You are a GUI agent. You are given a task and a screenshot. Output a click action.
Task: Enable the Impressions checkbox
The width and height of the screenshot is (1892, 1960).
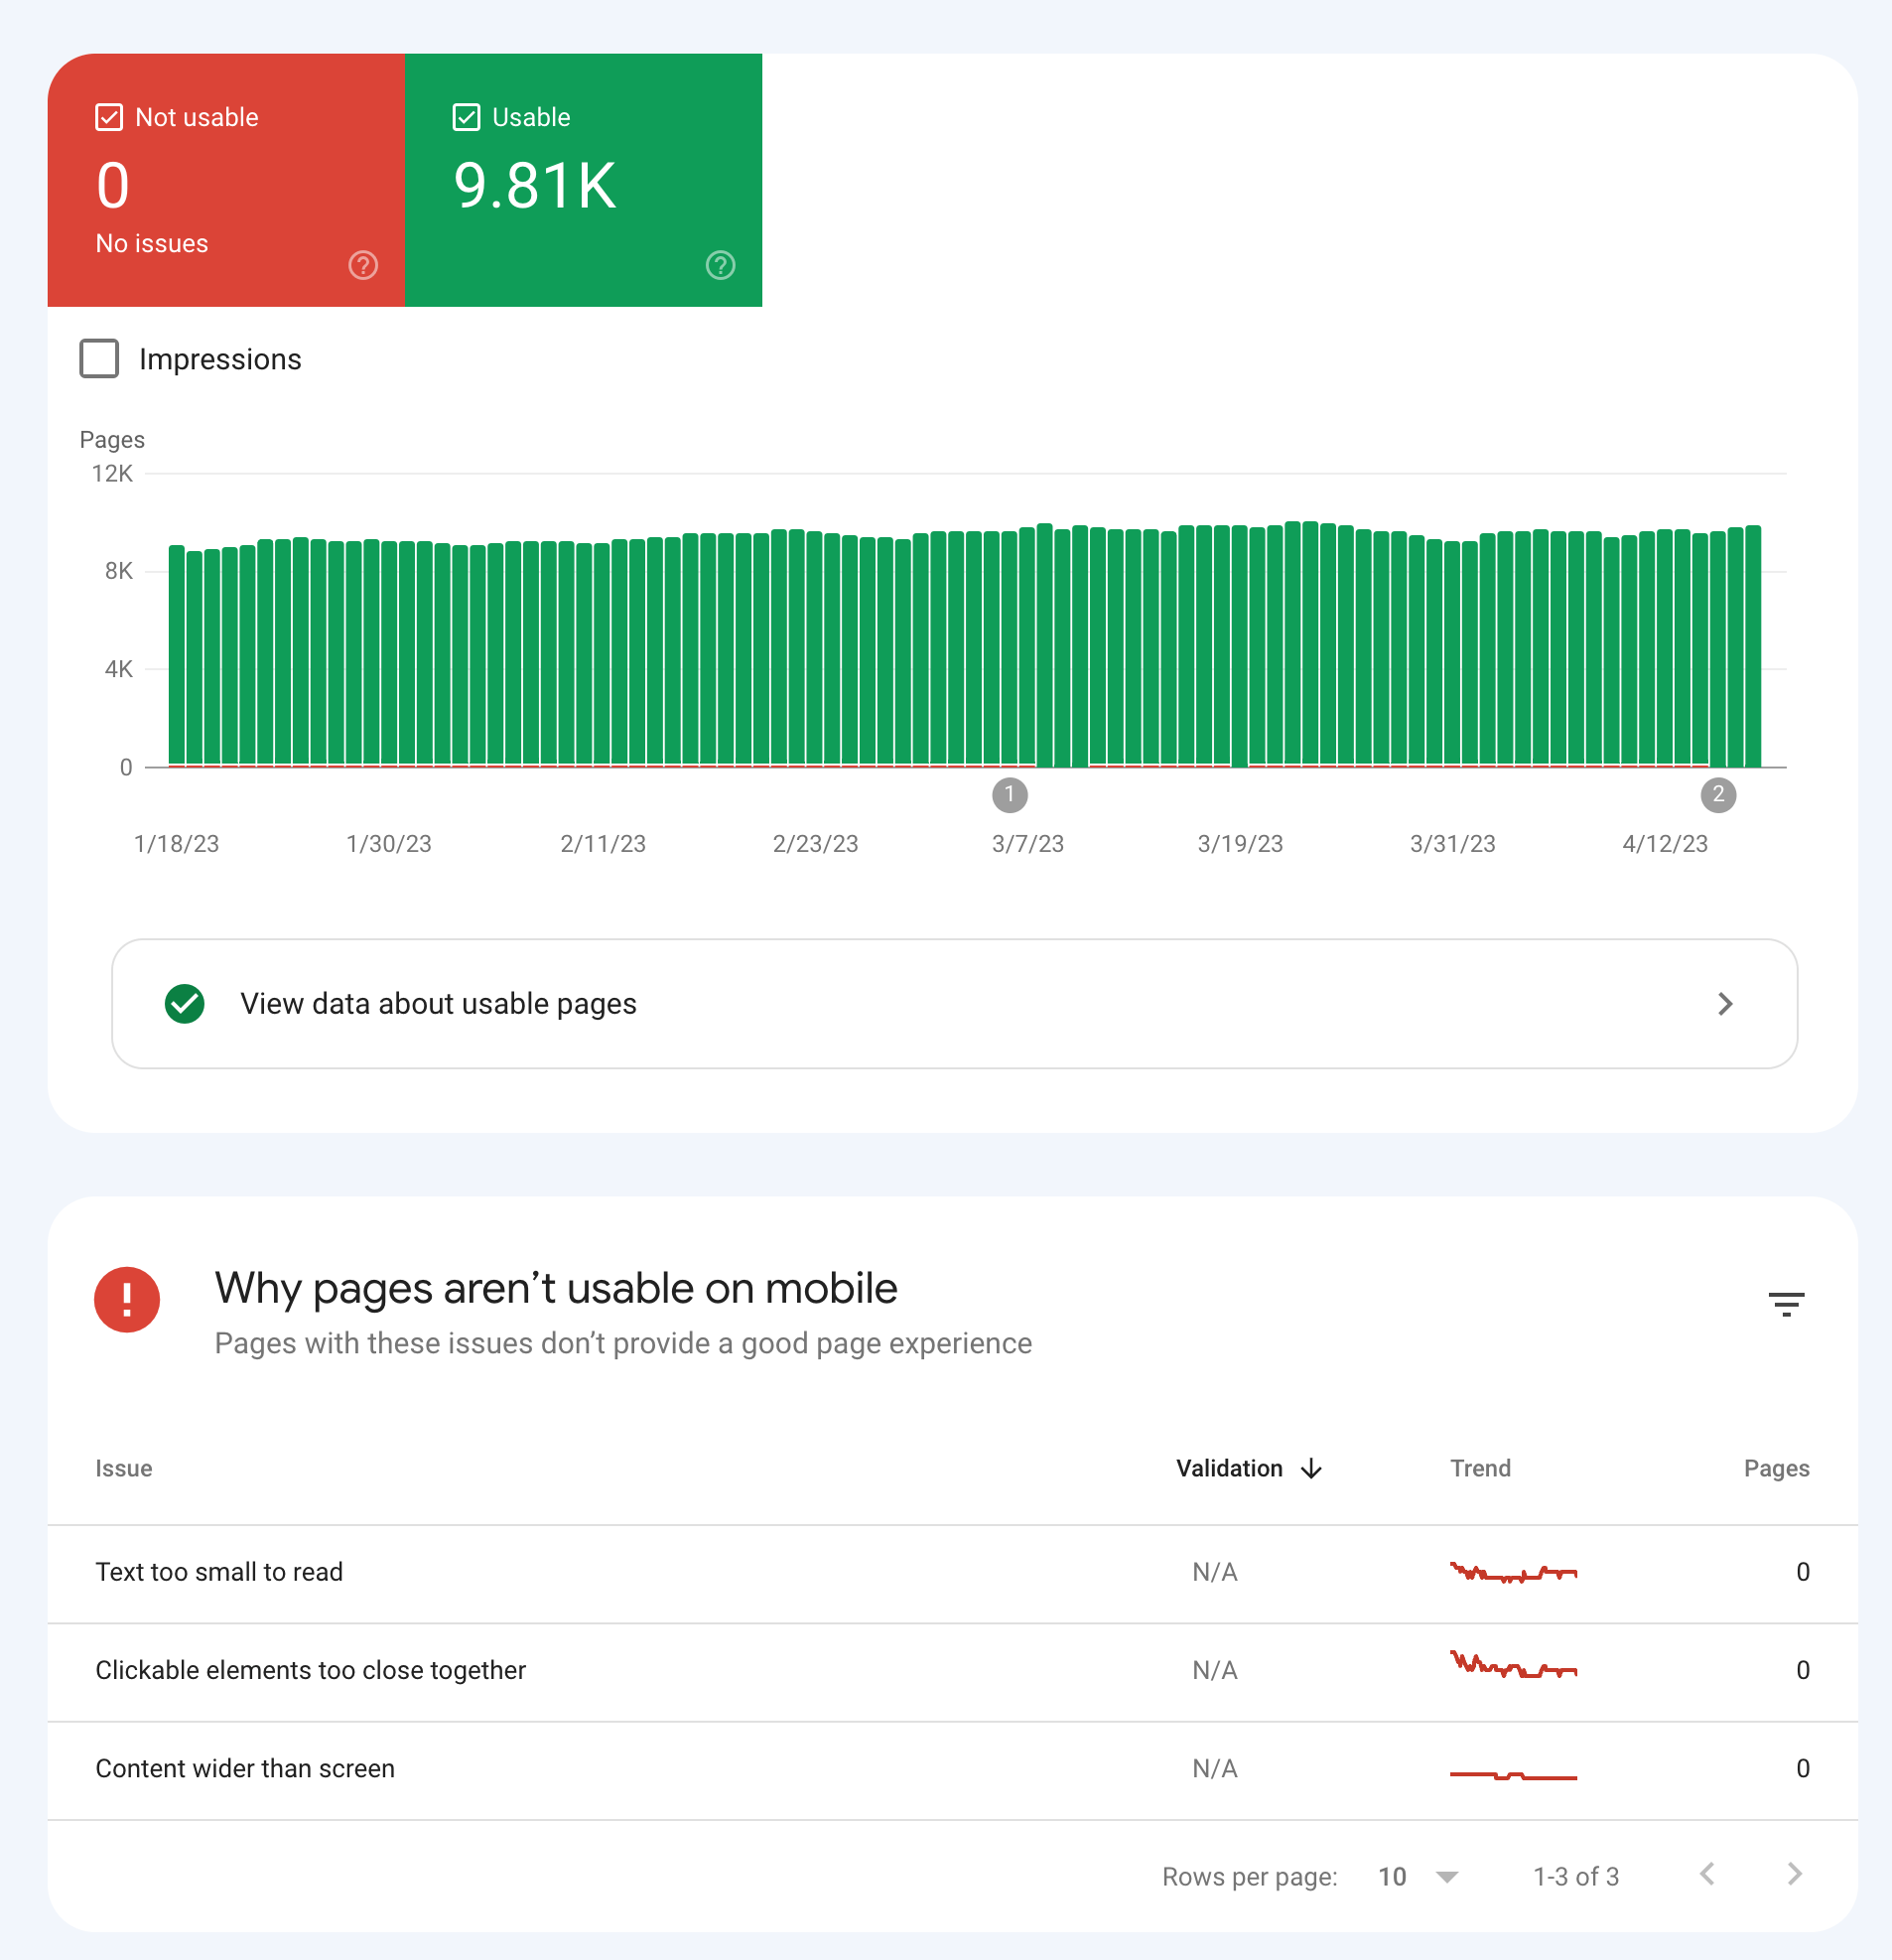coord(99,359)
